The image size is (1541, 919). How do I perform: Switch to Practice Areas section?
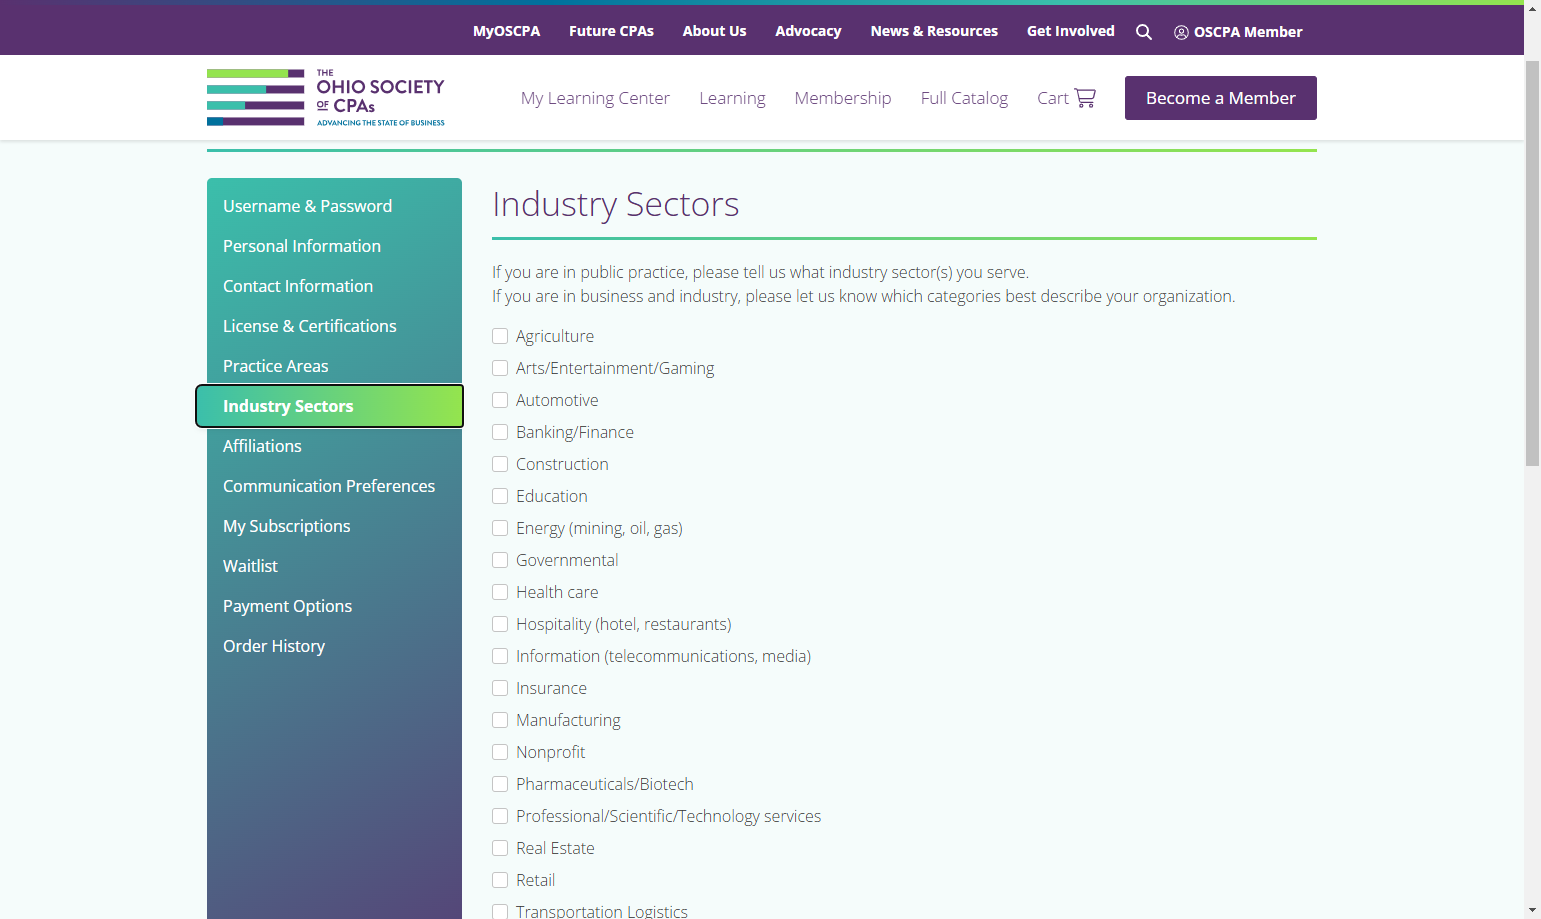334,366
